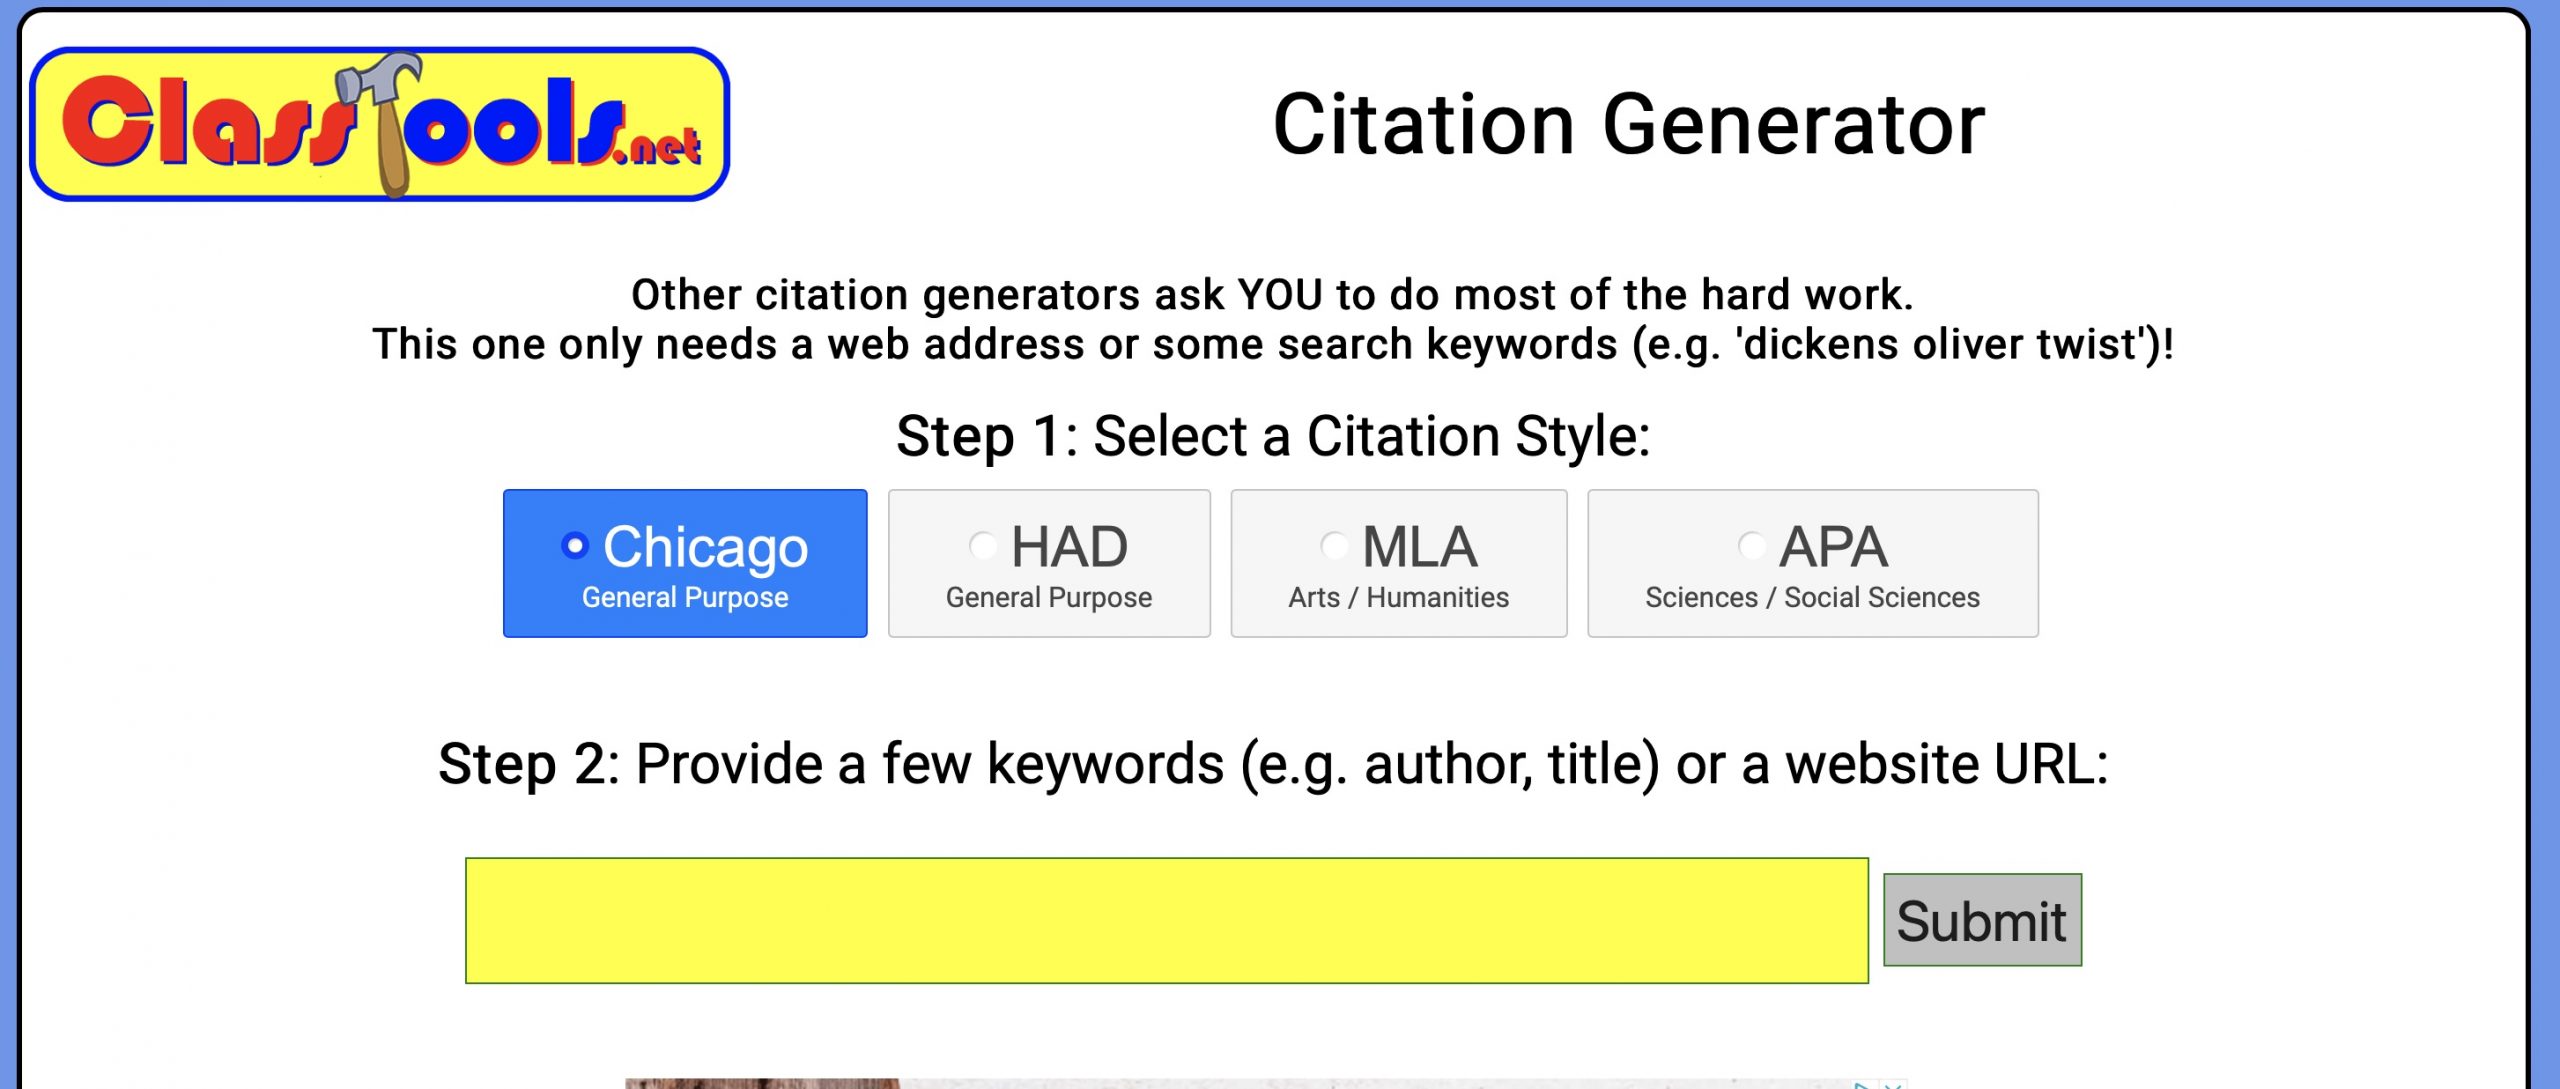Select the HAD radio button
The height and width of the screenshot is (1089, 2560).
click(983, 545)
